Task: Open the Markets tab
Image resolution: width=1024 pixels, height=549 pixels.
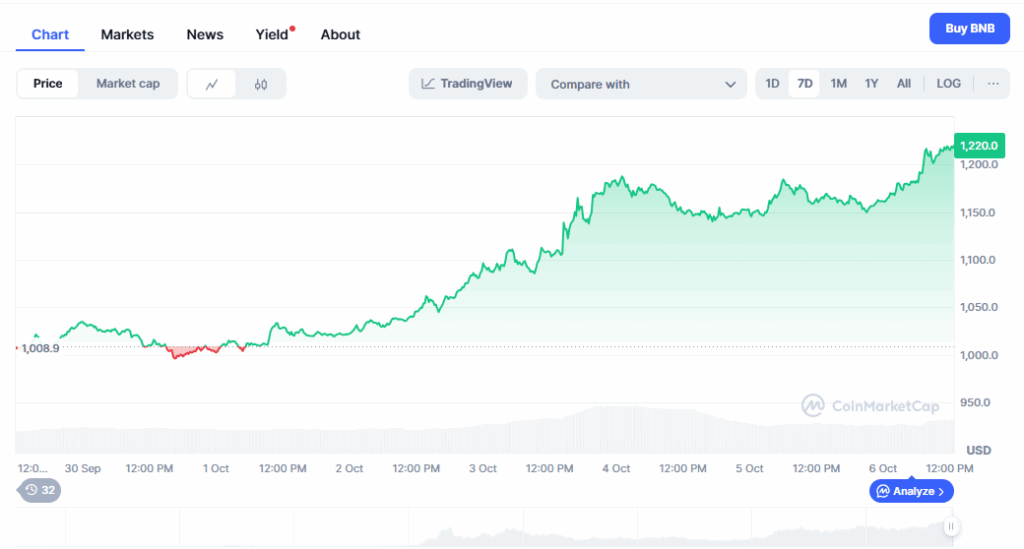Action: (x=127, y=34)
